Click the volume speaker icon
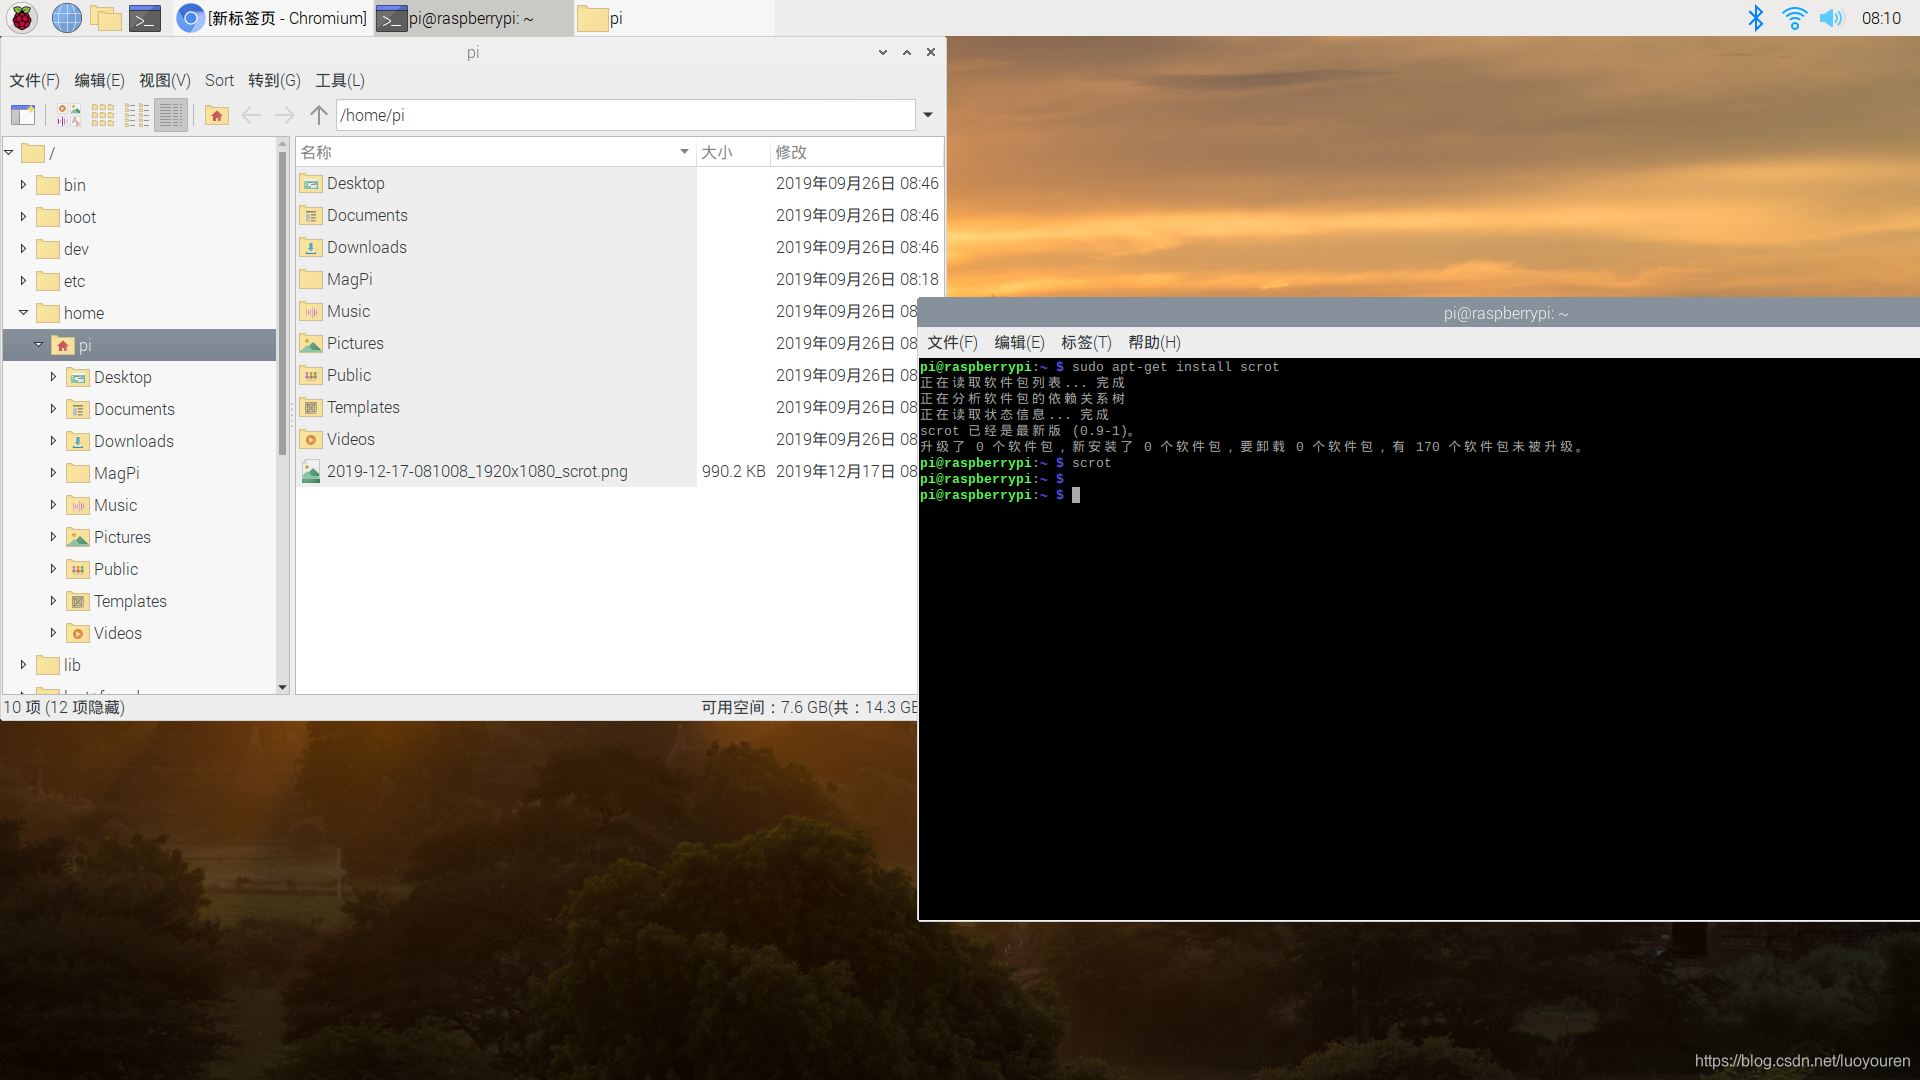This screenshot has height=1080, width=1920. pyautogui.click(x=1830, y=18)
